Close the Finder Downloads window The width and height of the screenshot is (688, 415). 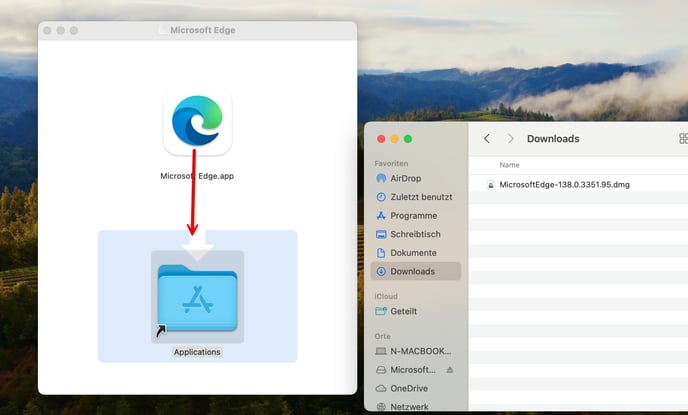coord(381,139)
